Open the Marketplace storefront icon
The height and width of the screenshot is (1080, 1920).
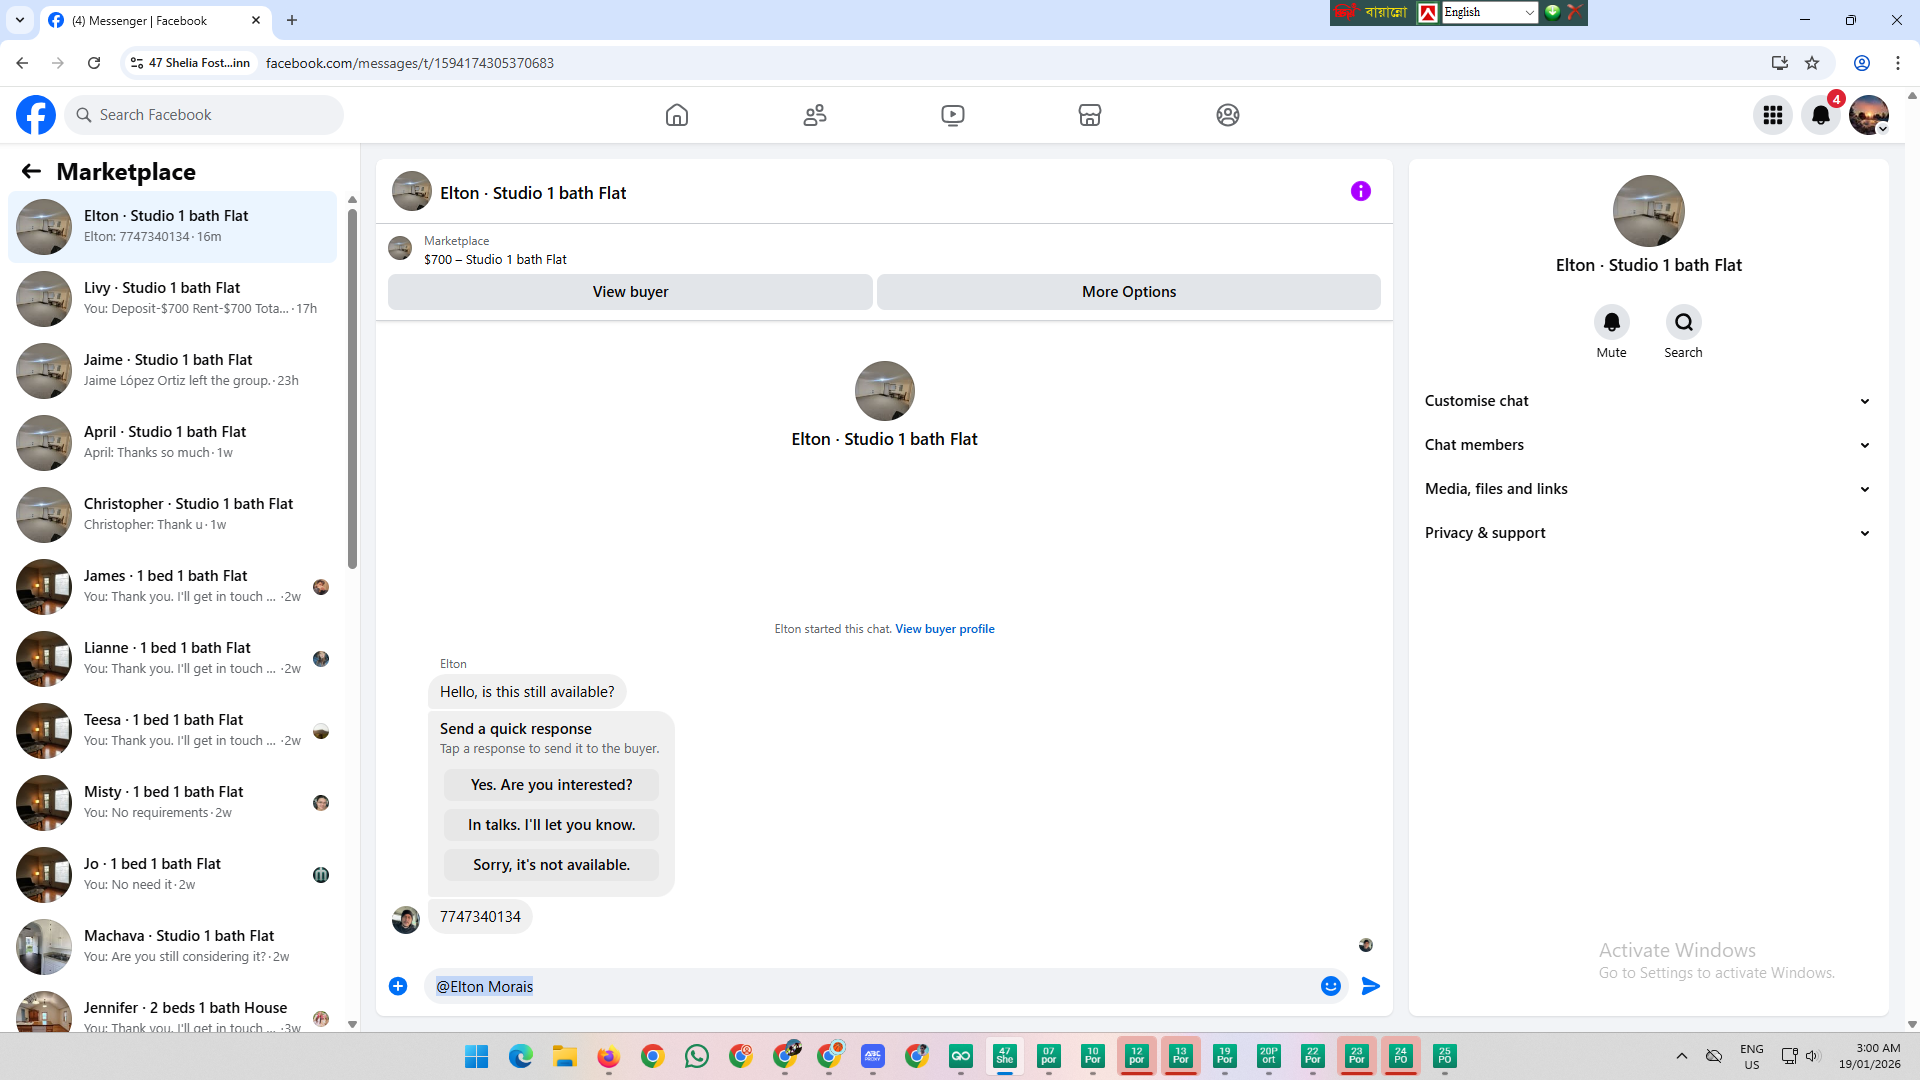(x=1090, y=115)
